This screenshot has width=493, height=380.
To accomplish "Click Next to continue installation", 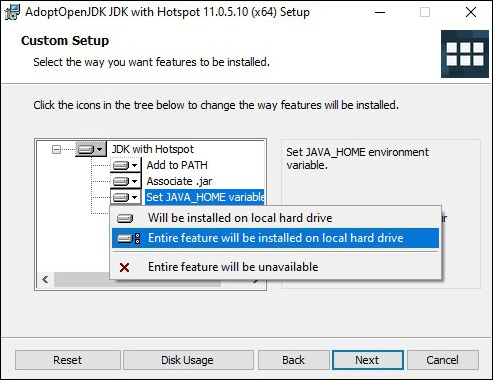I will point(368,360).
